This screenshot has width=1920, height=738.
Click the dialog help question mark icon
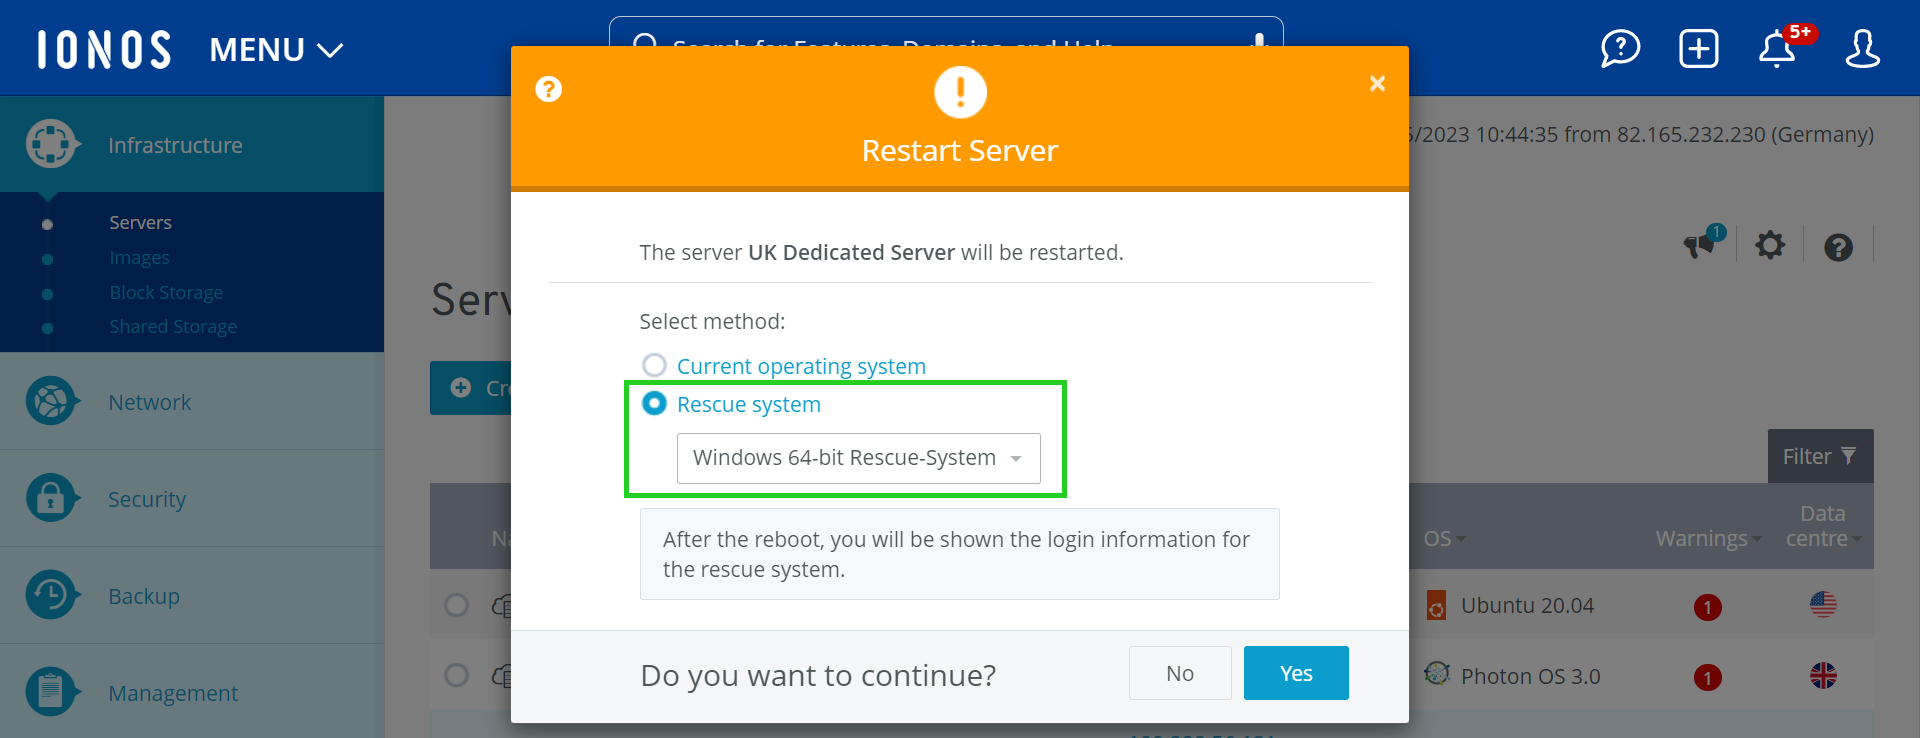click(548, 89)
